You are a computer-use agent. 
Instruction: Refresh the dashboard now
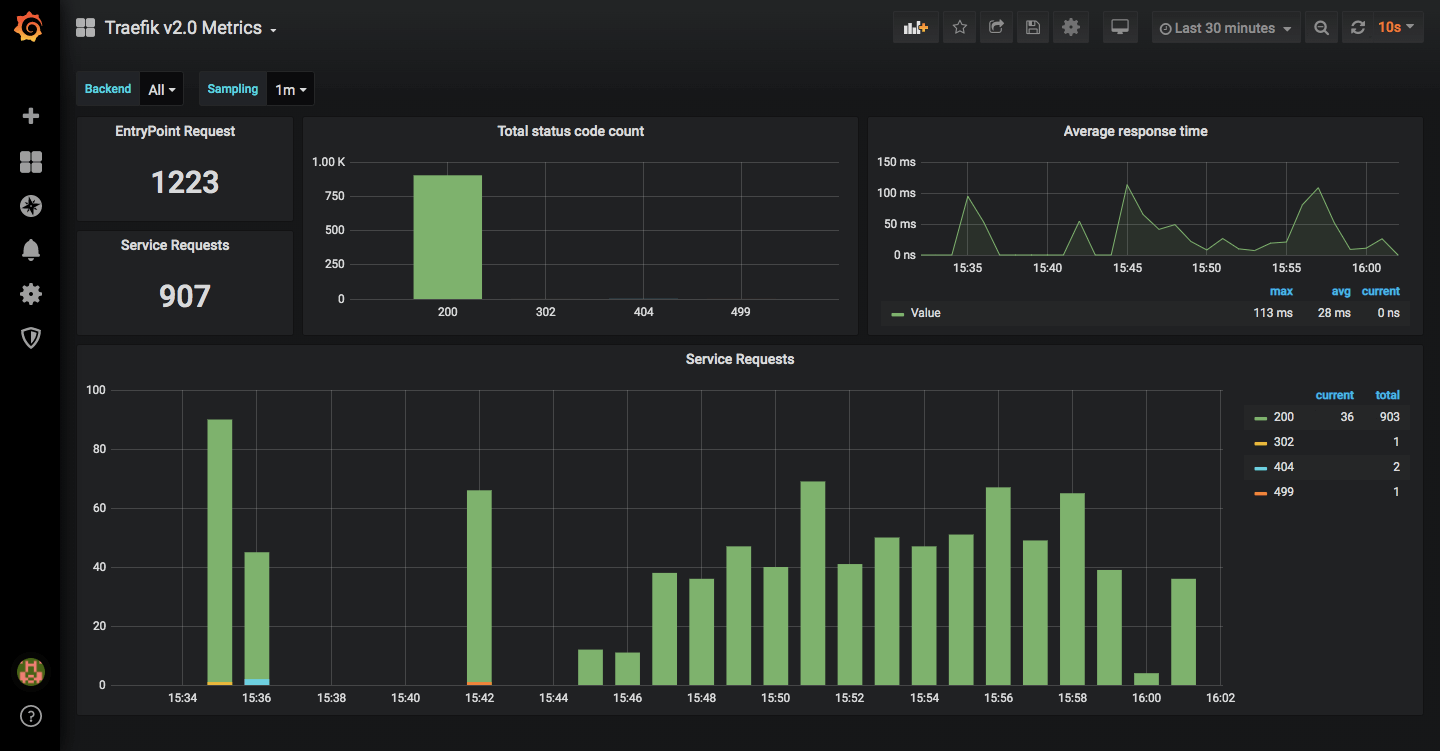(1358, 28)
